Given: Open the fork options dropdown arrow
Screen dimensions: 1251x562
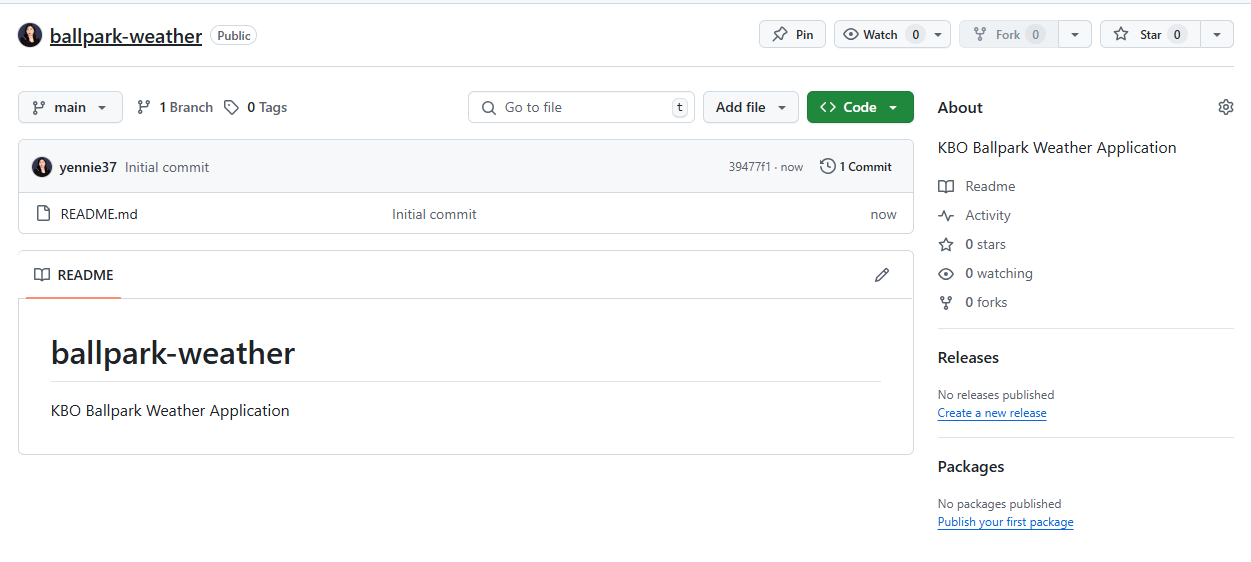Looking at the screenshot, I should [1074, 34].
